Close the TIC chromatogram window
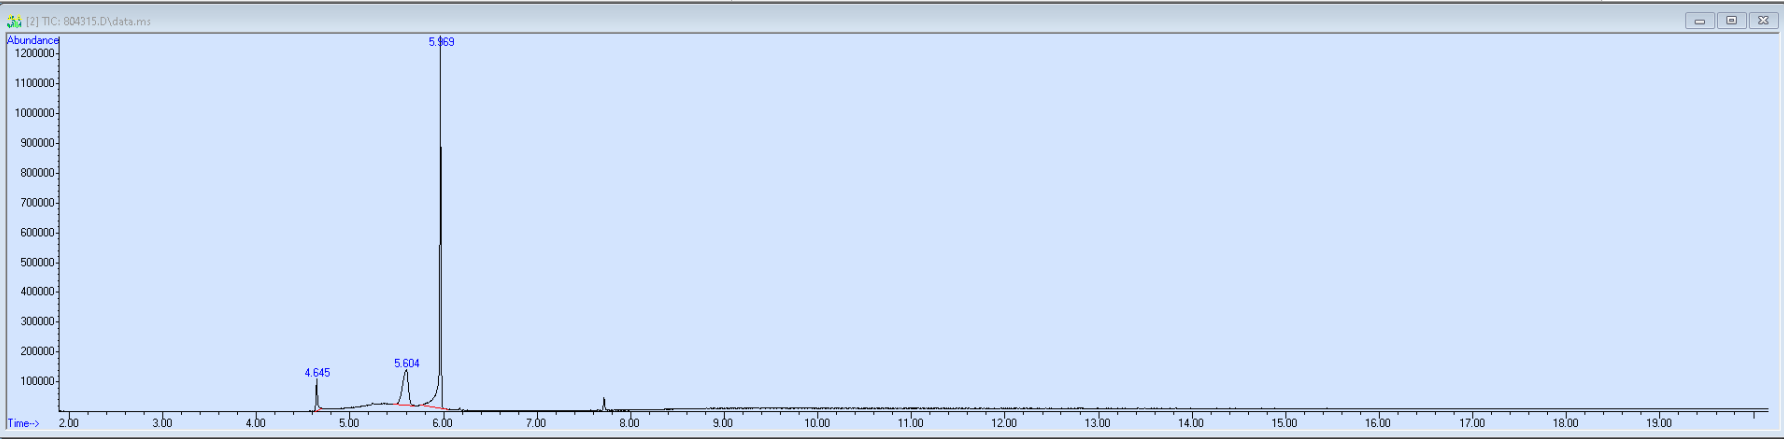 coord(1763,20)
